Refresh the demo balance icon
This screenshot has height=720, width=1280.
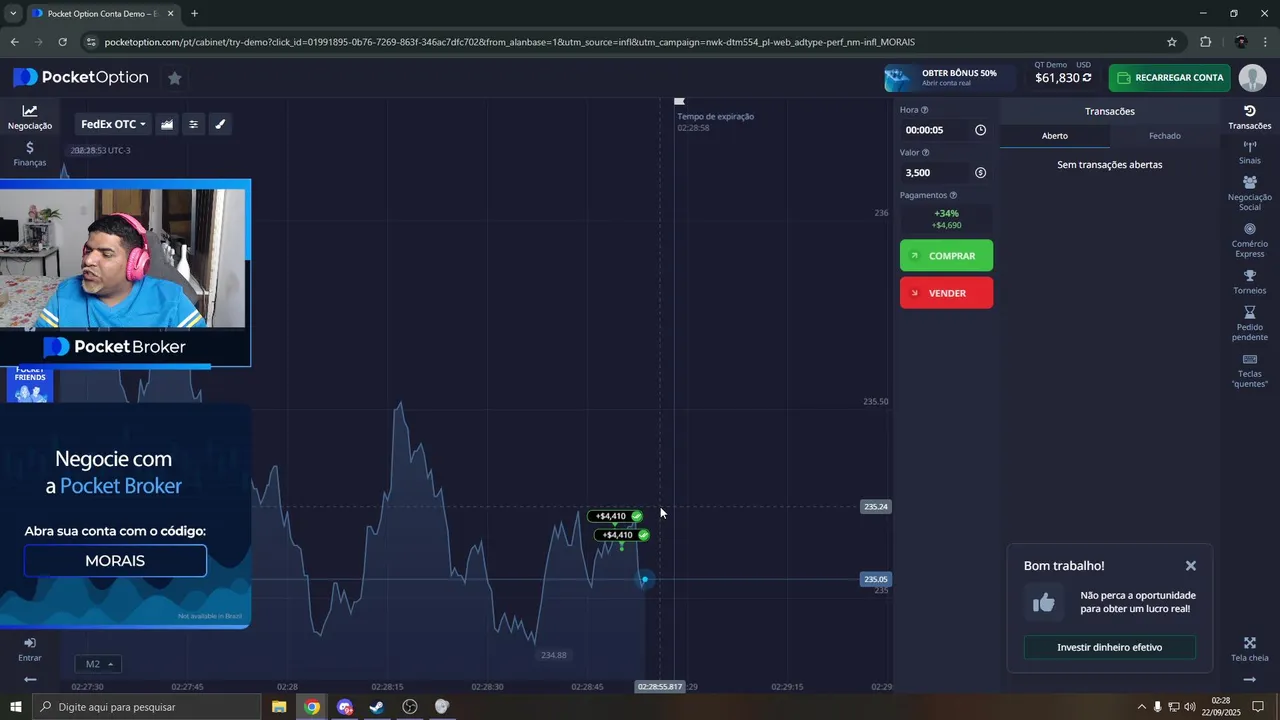tap(1087, 78)
